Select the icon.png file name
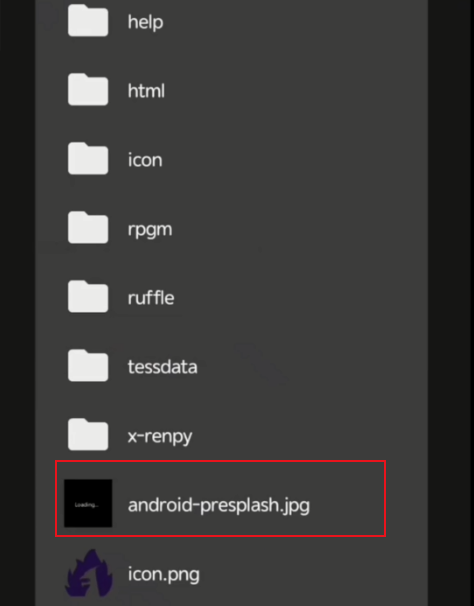Screen dimensions: 474x606 click(x=164, y=575)
